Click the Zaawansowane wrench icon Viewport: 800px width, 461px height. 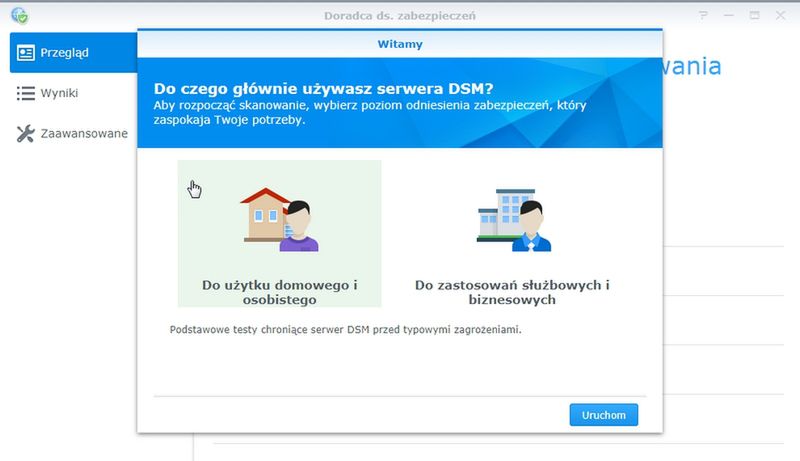point(26,134)
